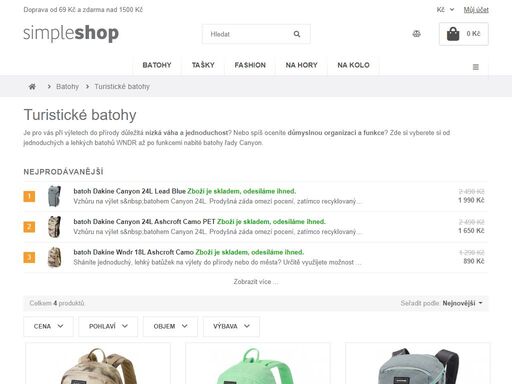Image resolution: width=512 pixels, height=384 pixels.
Task: Expand the Pohlaví filter dropdown
Action: [x=108, y=326]
